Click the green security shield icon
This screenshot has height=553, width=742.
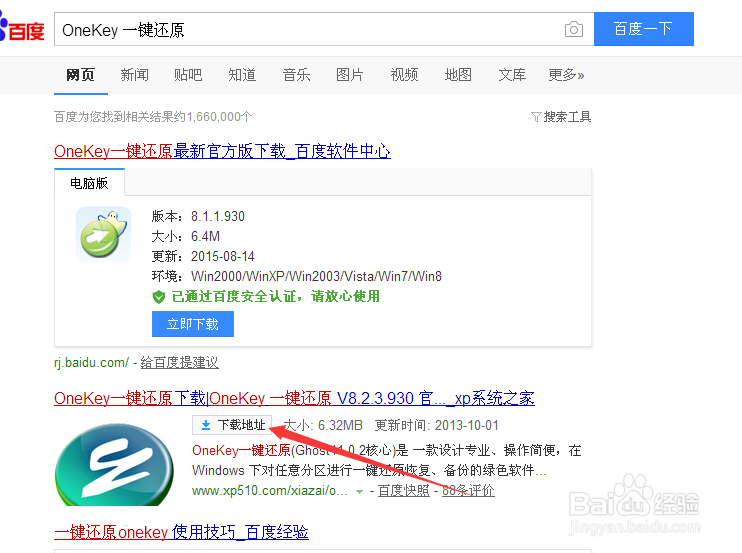[159, 297]
